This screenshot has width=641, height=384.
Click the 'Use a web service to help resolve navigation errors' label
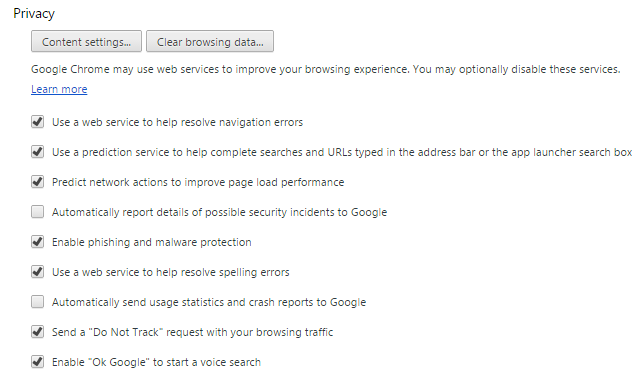tap(177, 122)
